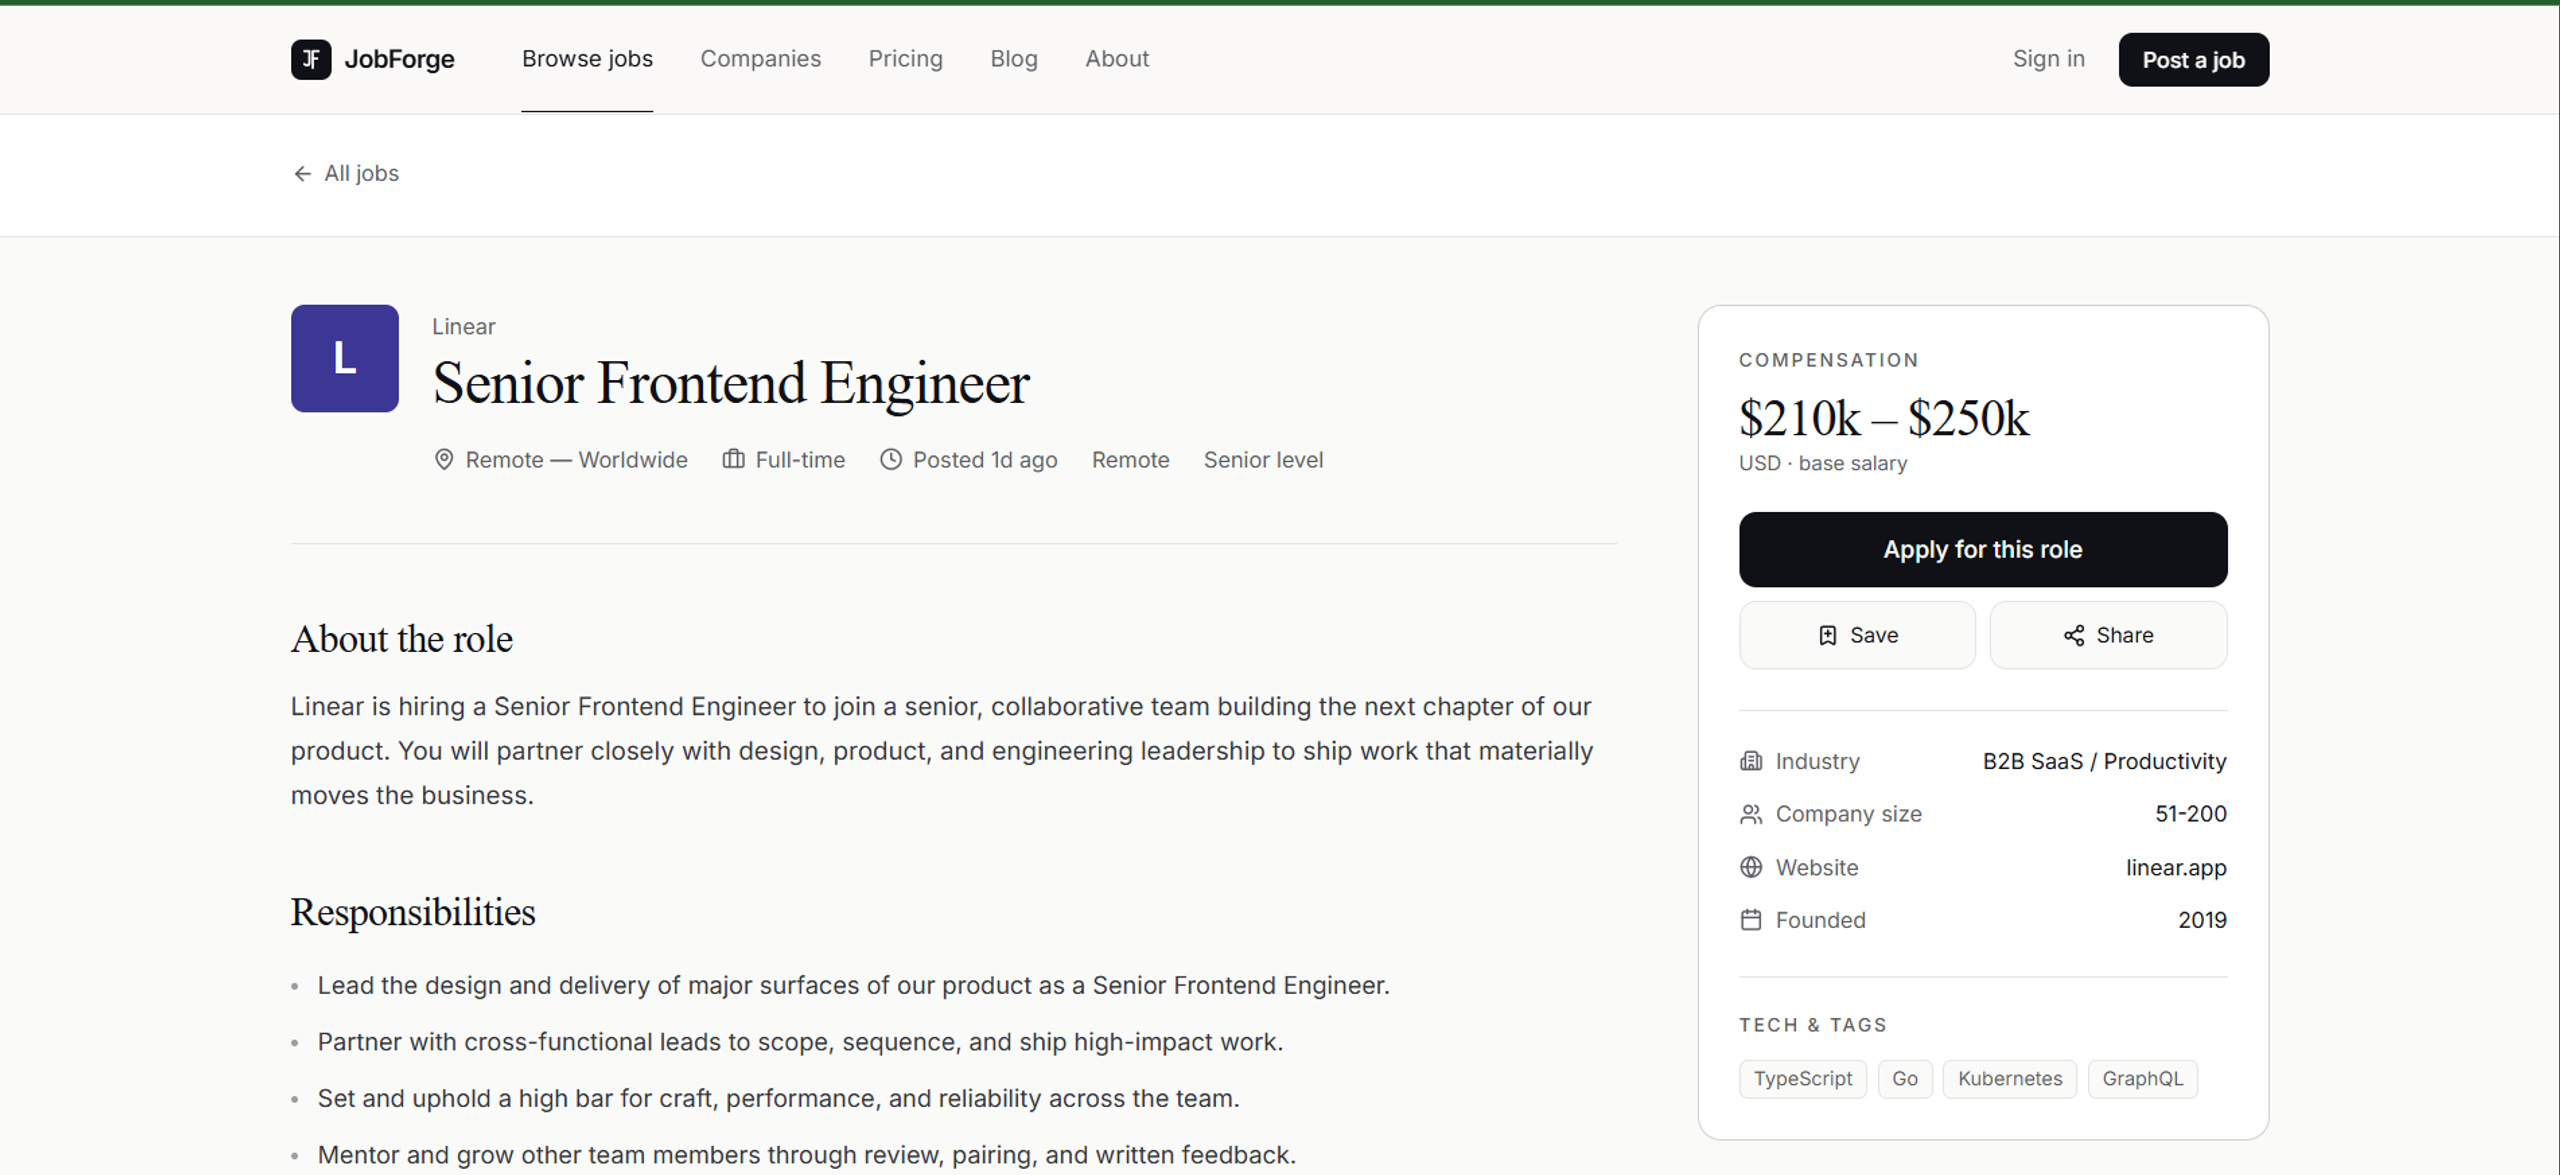Click the bullet starting 'Mentor and grow other team members'

(807, 1155)
